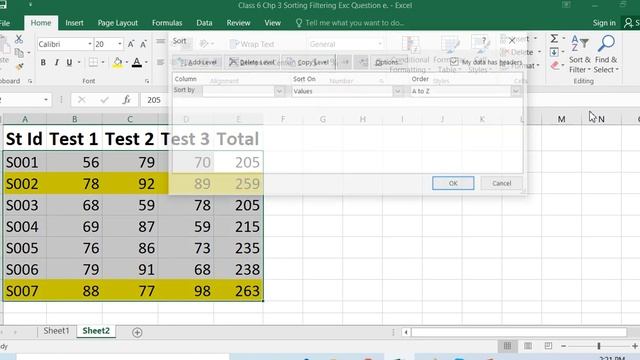Switch to Page Layout view icon
640x360 pixels.
point(528,346)
